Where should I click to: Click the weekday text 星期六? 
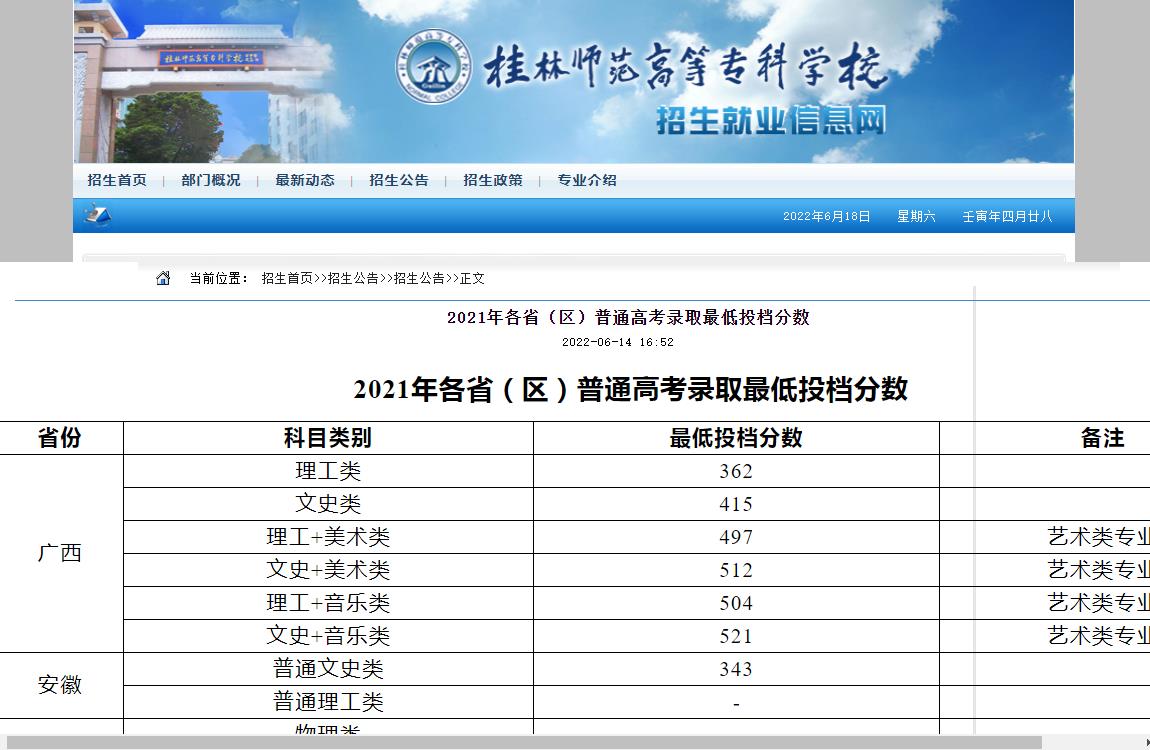[916, 216]
